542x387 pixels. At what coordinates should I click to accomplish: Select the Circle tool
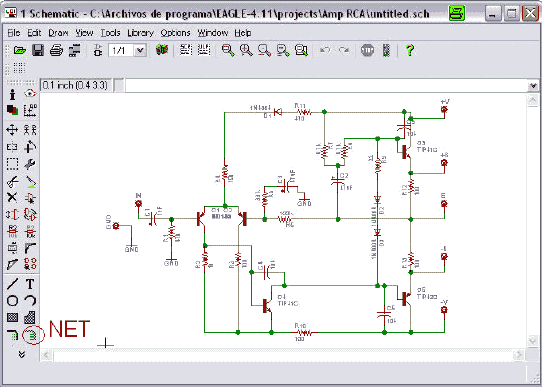point(12,301)
